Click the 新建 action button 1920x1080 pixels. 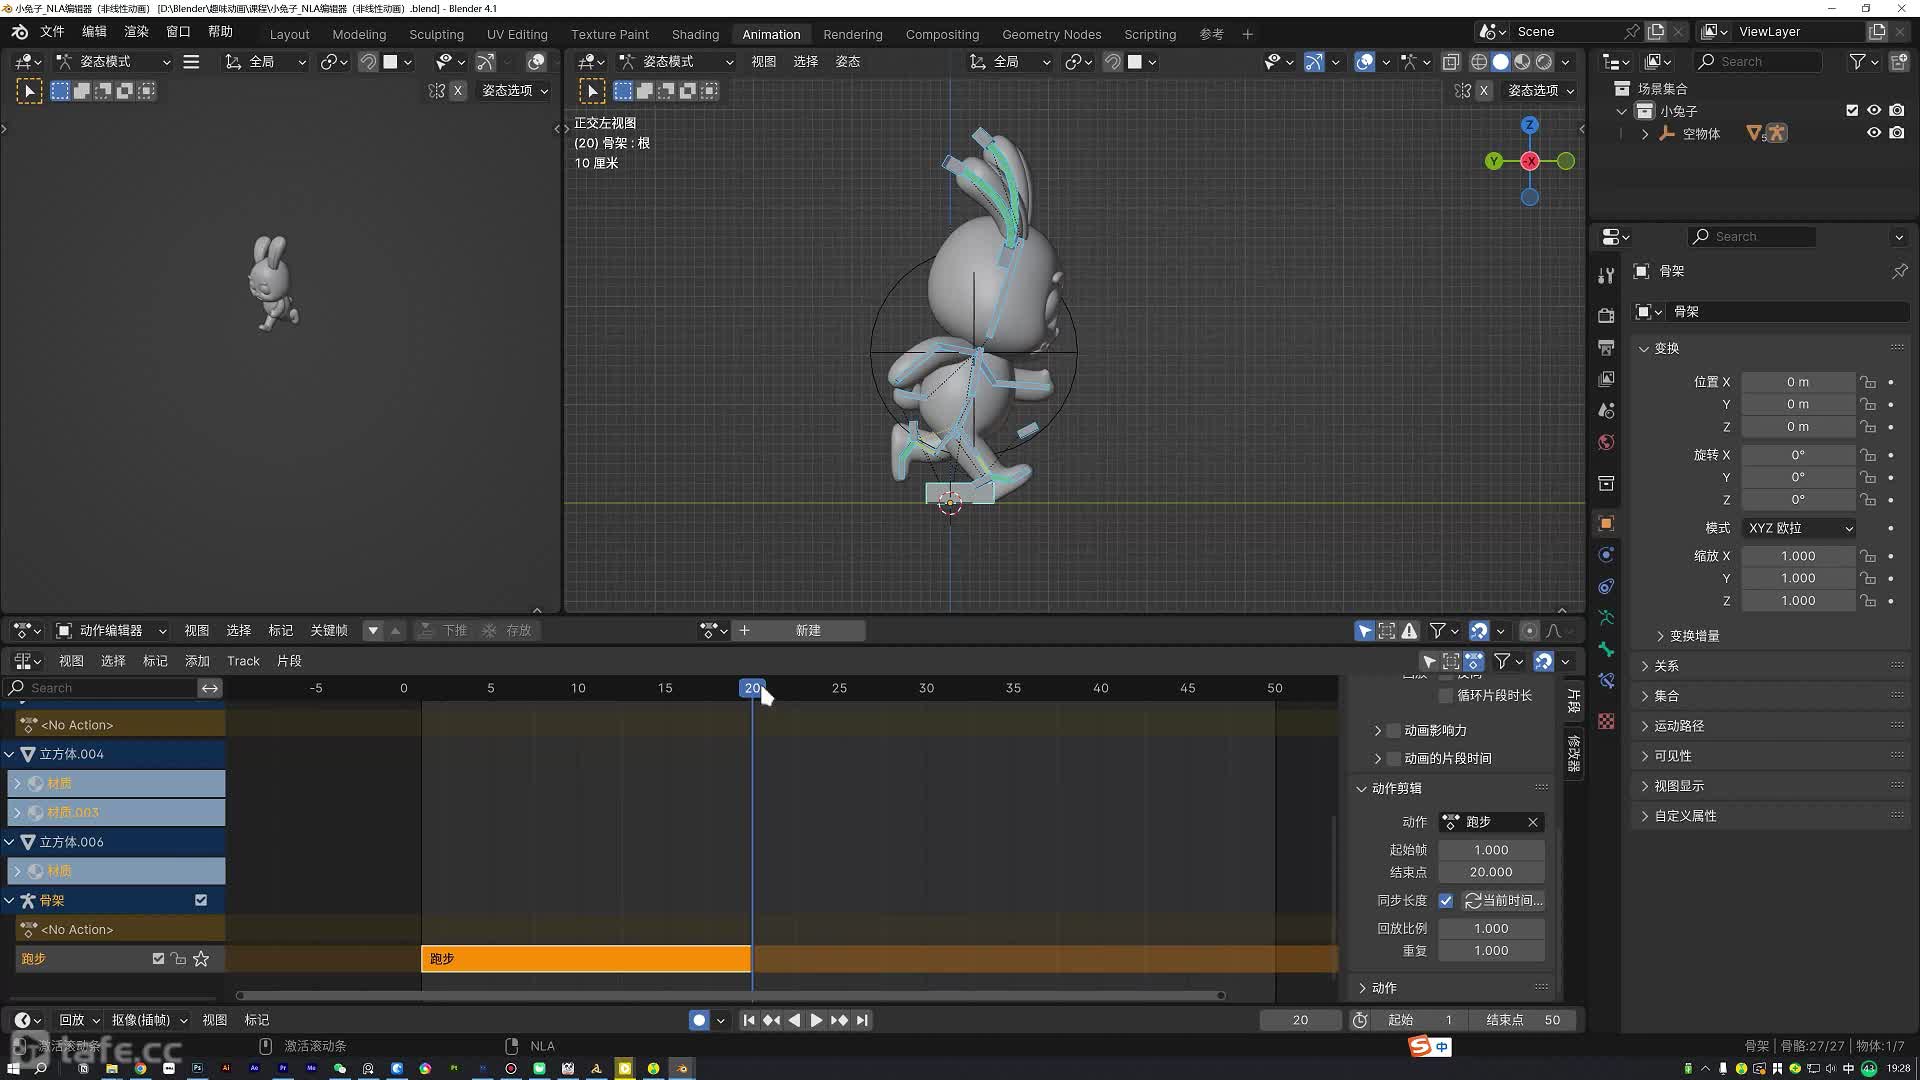808,631
